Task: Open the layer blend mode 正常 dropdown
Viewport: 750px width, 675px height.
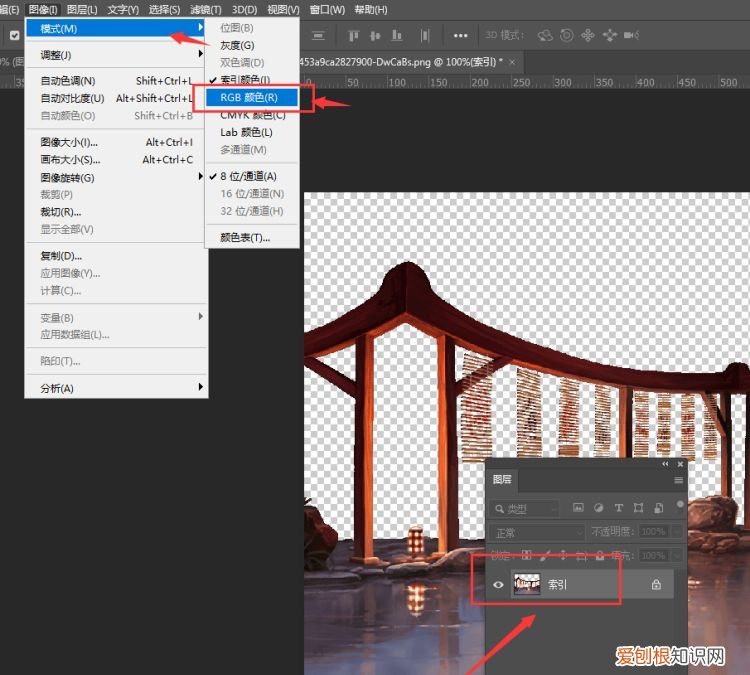Action: pyautogui.click(x=538, y=532)
